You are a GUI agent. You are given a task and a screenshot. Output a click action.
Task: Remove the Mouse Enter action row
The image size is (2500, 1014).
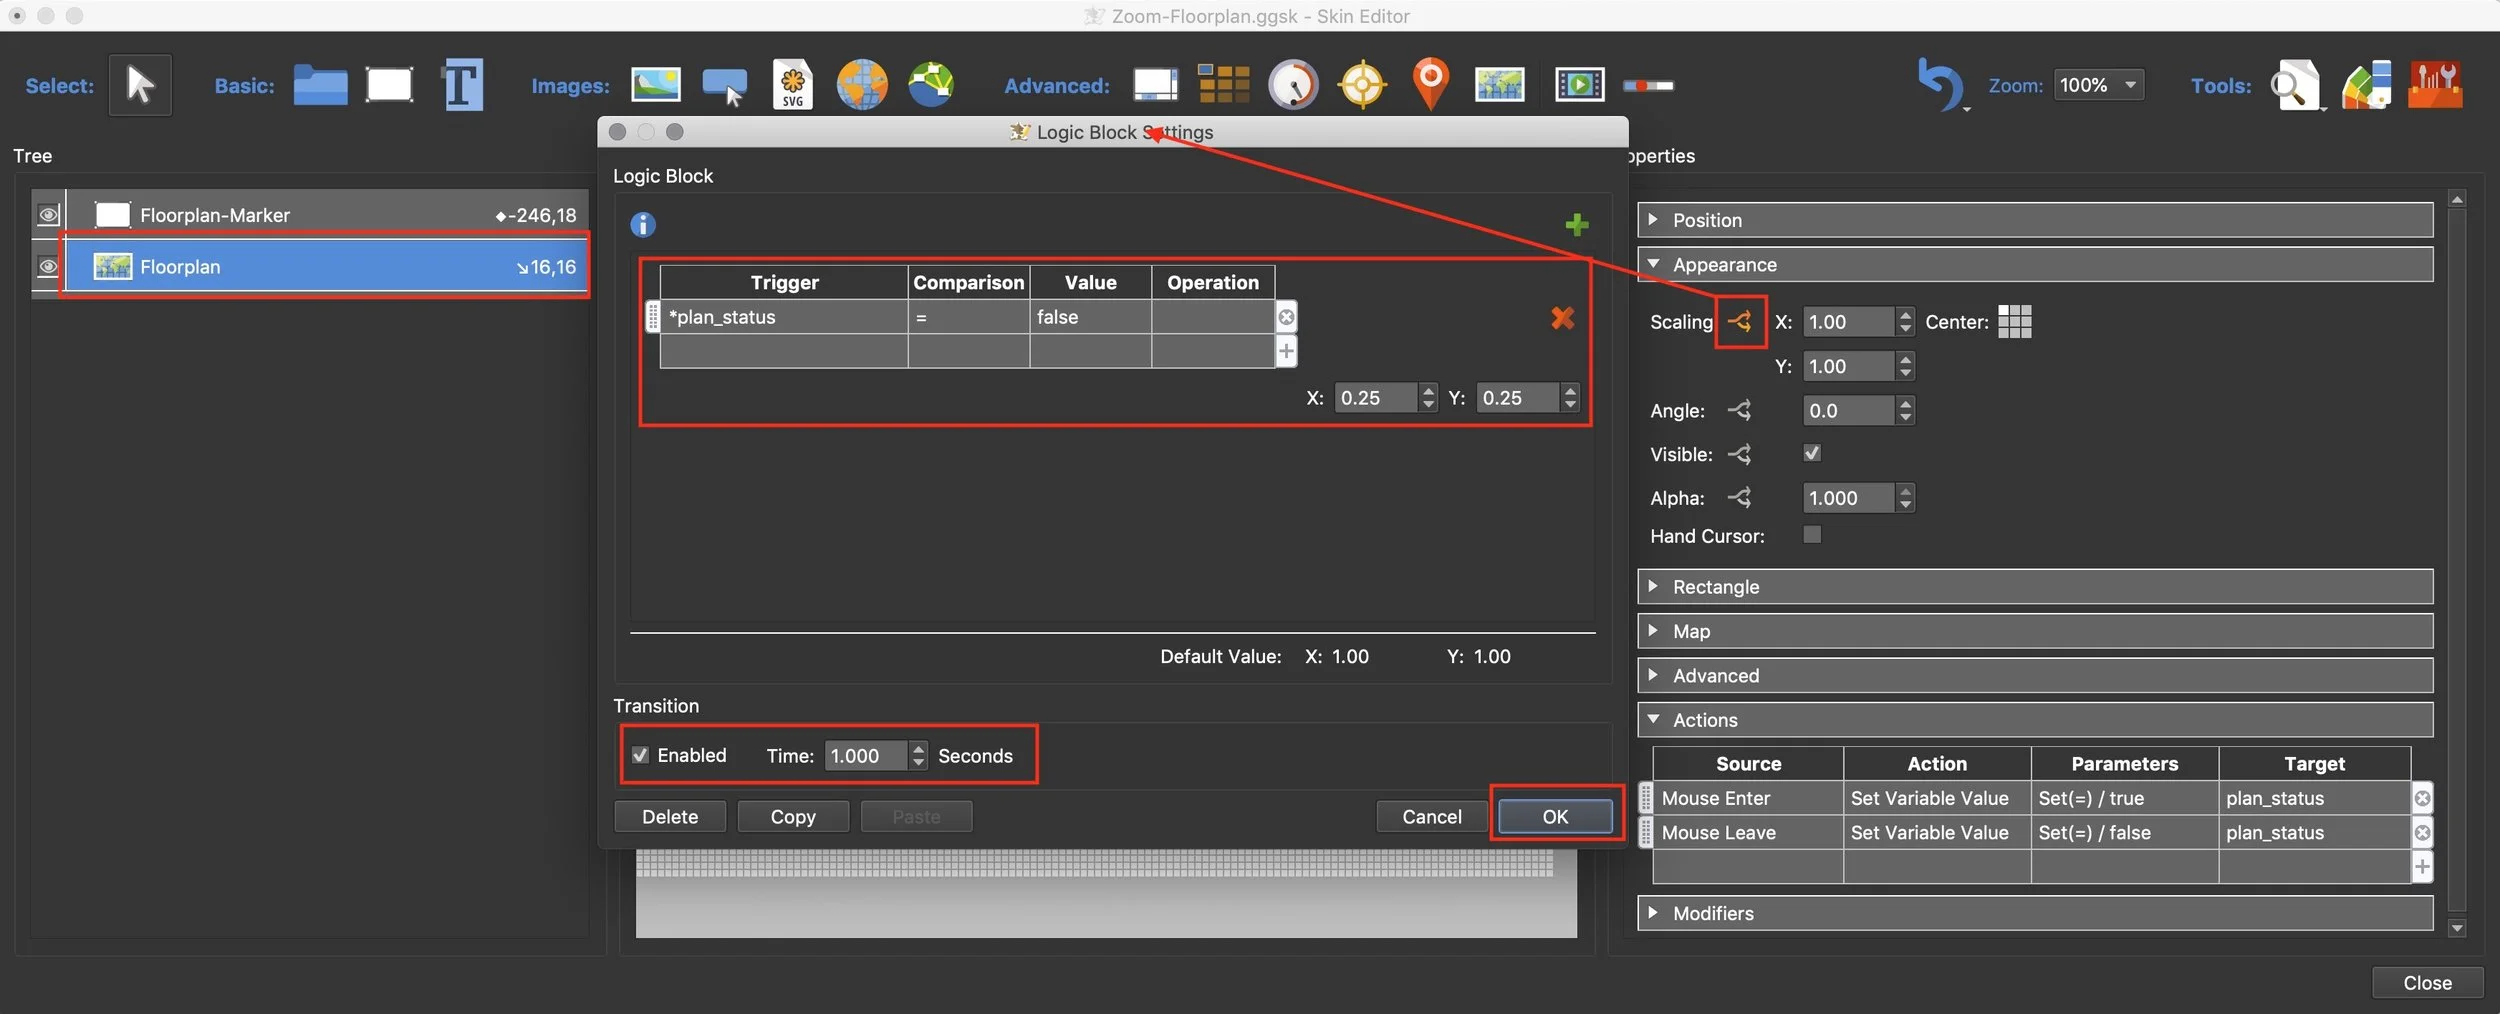coord(2422,798)
